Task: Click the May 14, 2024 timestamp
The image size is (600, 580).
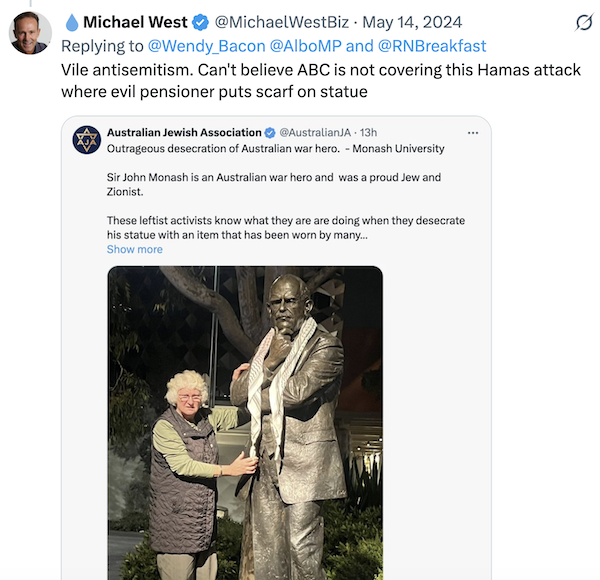Action: [412, 22]
